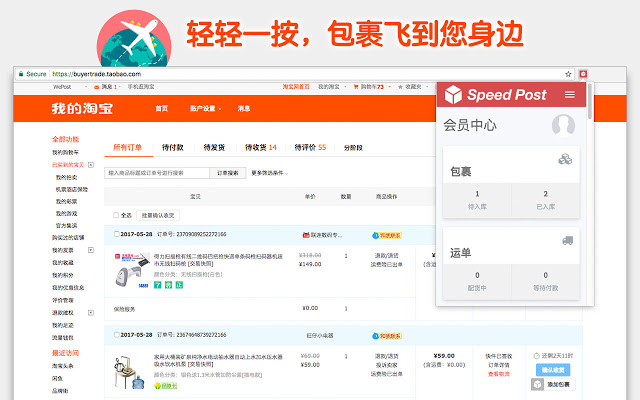The height and width of the screenshot is (400, 640).
Task: Switch to the 待发货 tab
Action: click(x=214, y=147)
